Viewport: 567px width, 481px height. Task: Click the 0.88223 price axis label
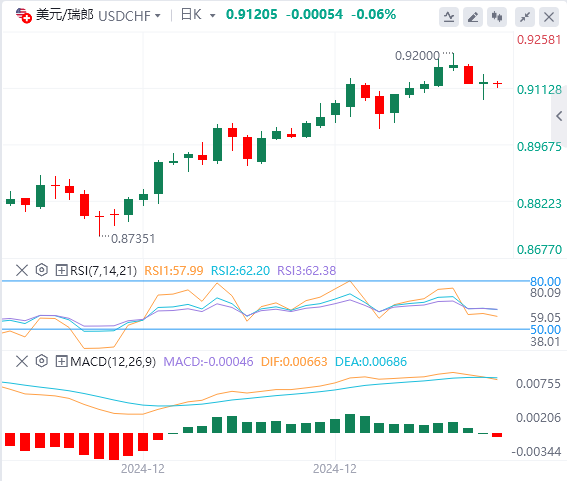[x=539, y=204]
